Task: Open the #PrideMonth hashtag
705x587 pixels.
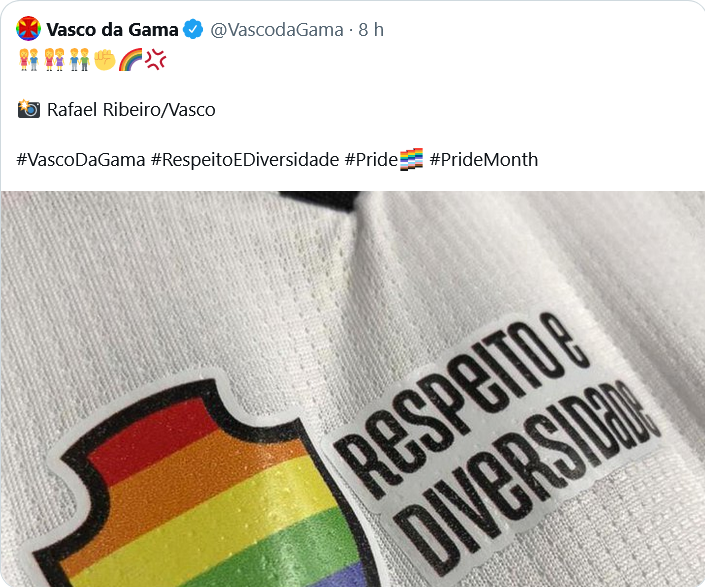Action: coord(484,160)
